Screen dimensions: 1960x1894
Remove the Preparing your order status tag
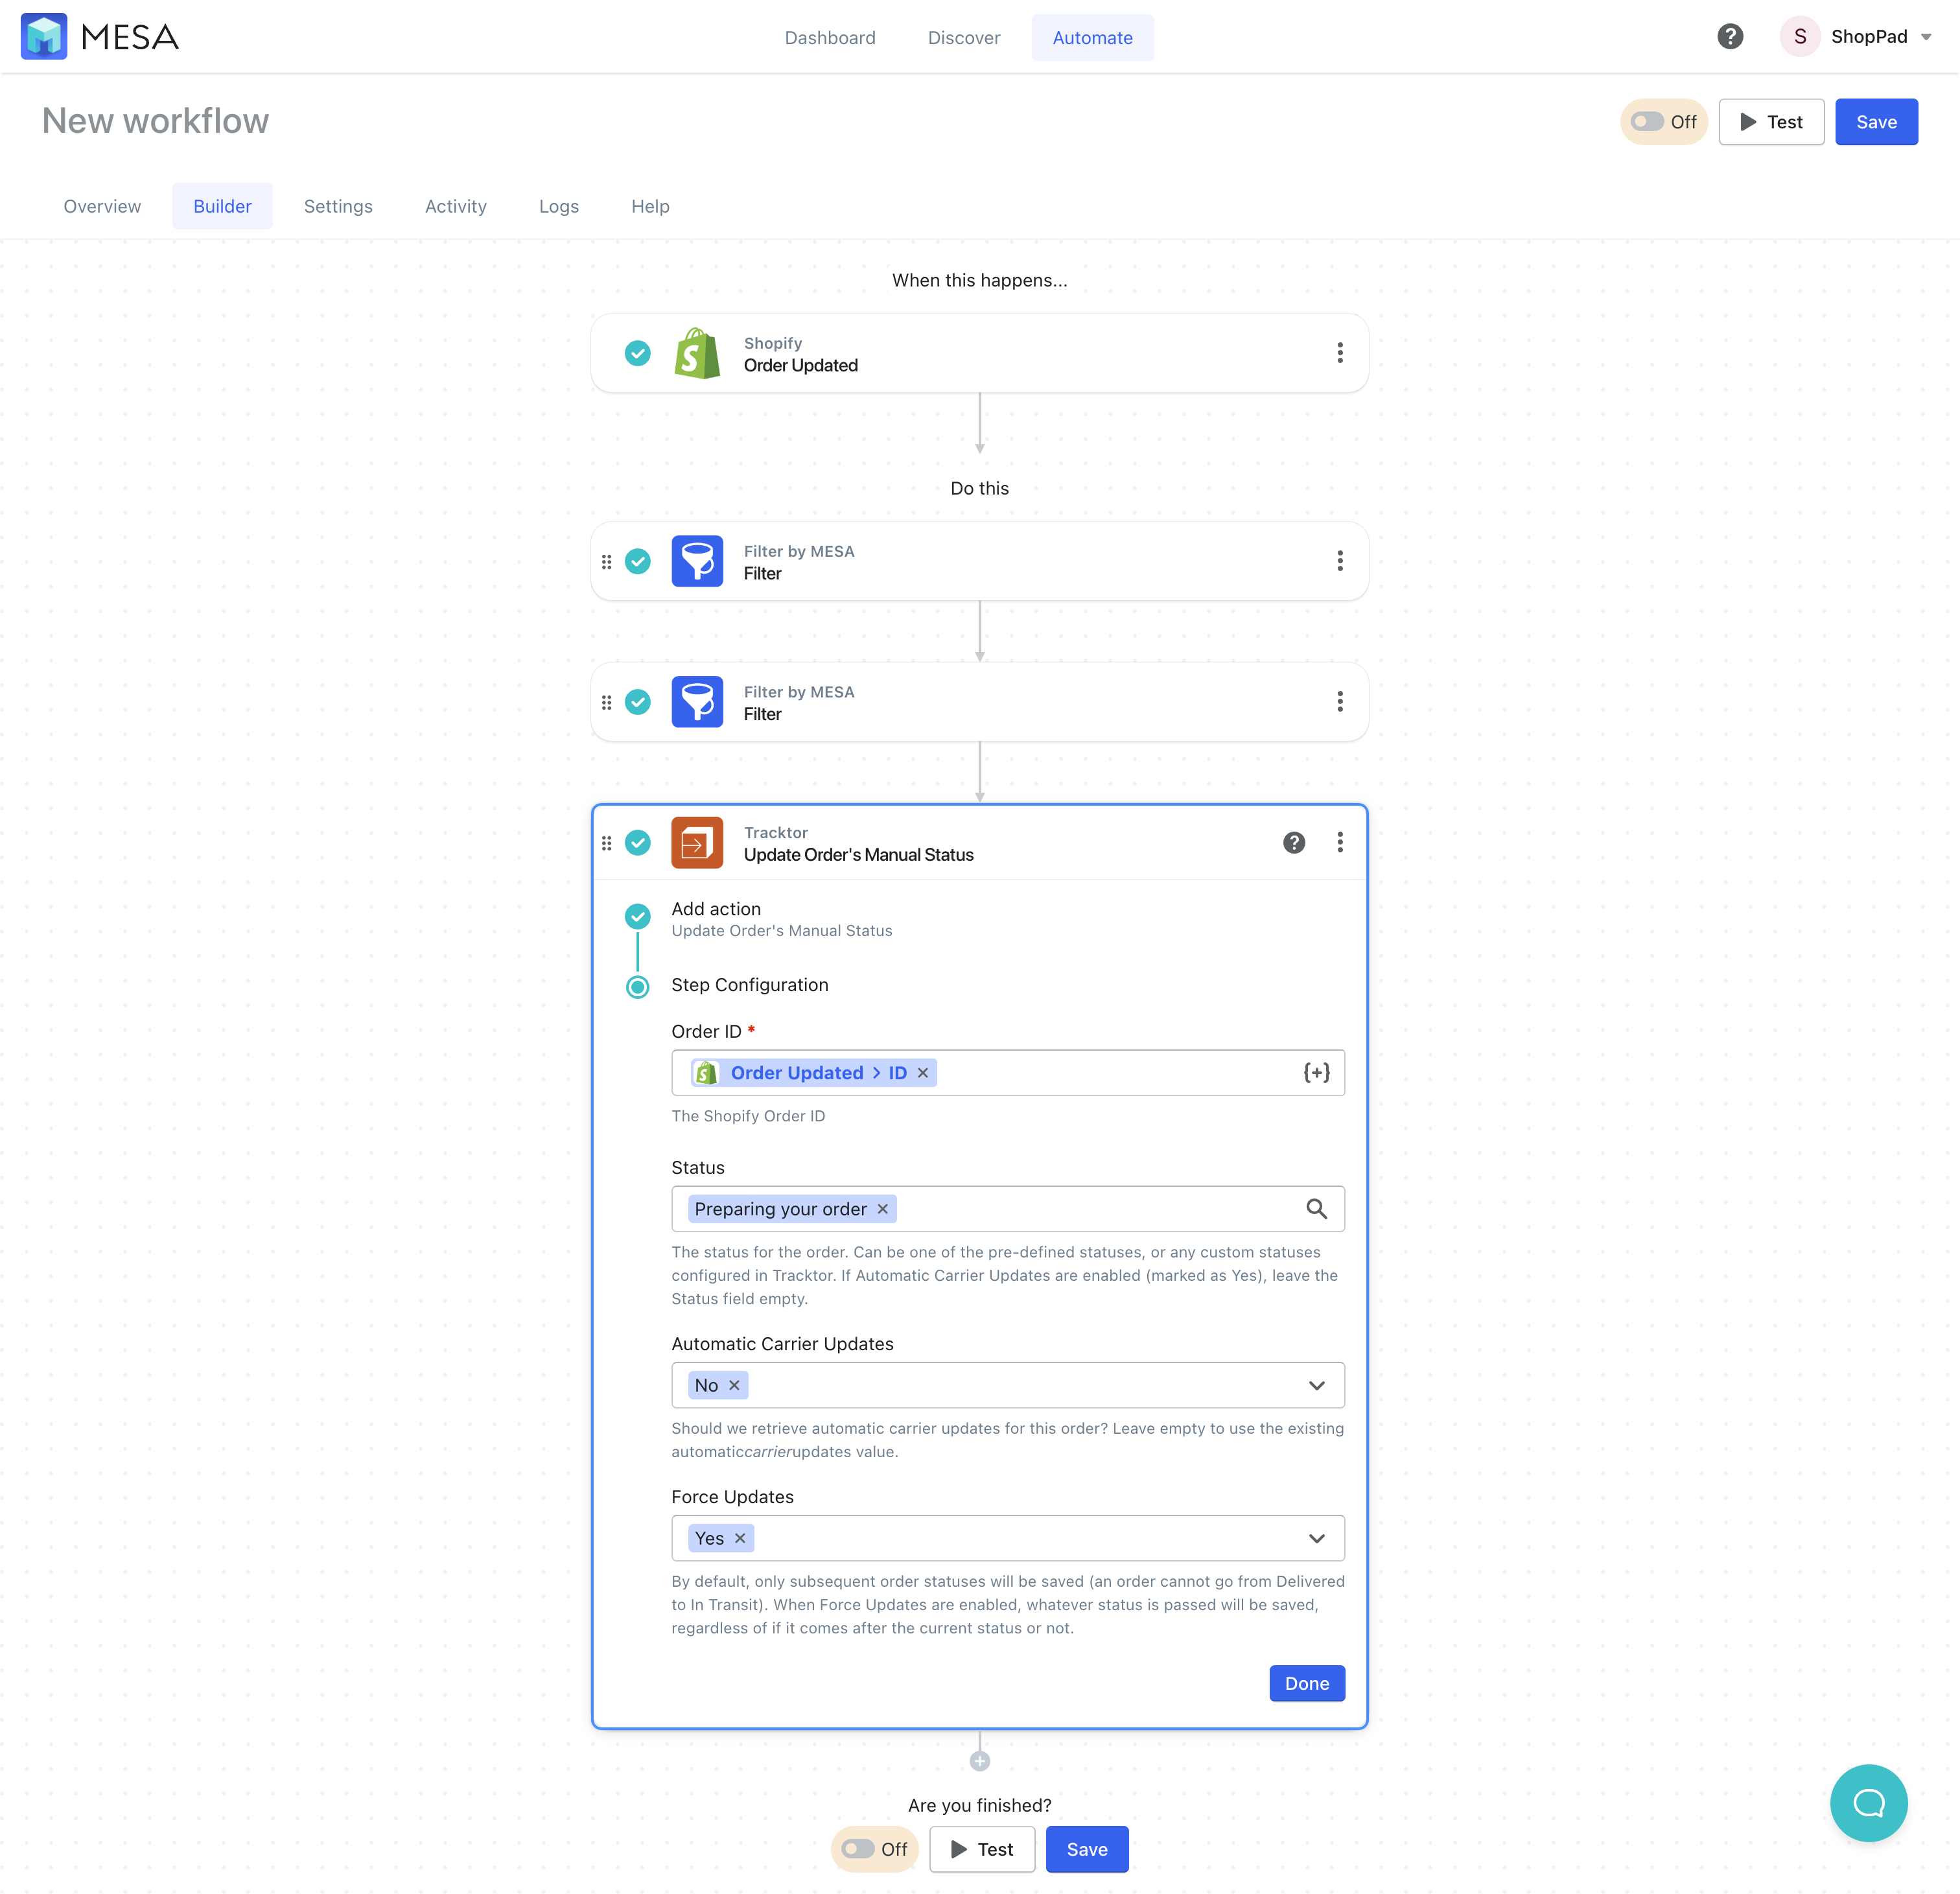coord(883,1209)
